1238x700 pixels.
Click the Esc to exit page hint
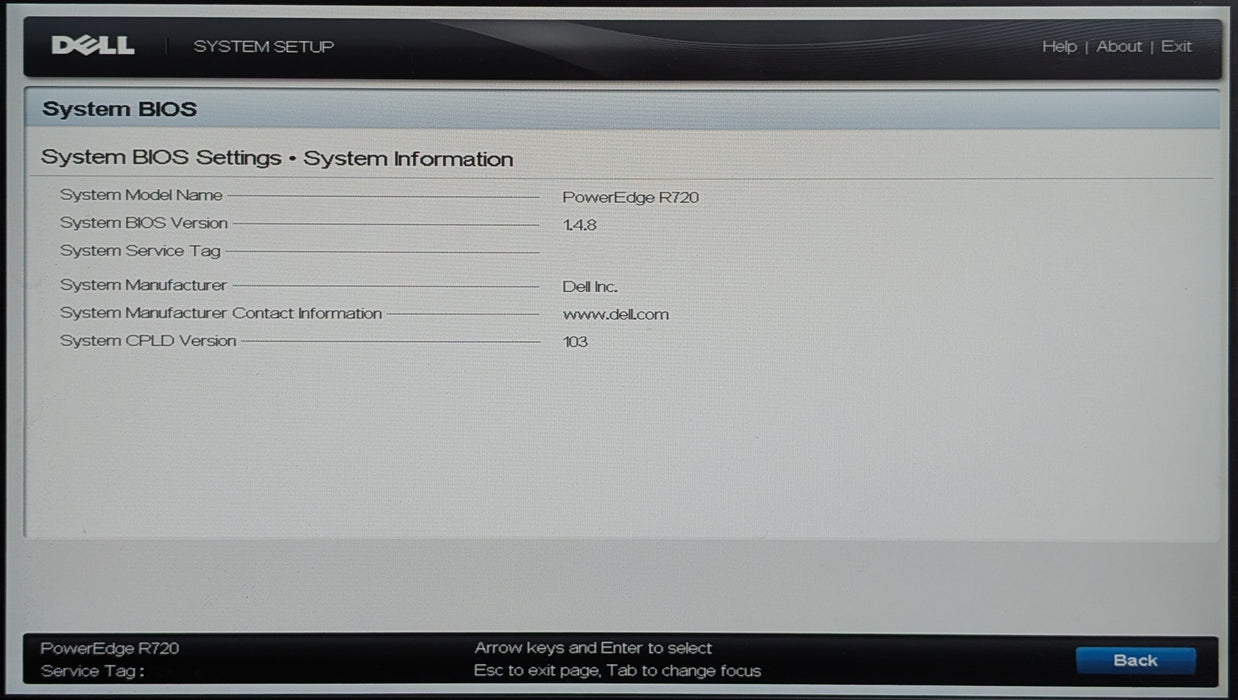click(x=618, y=671)
